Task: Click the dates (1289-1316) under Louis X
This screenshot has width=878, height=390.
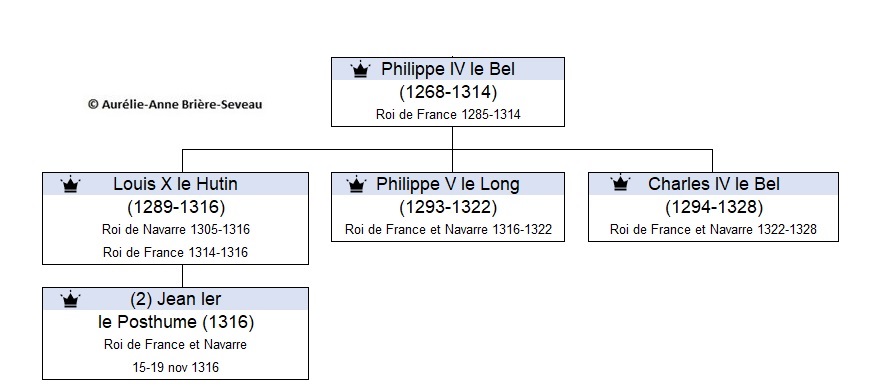Action: pos(176,207)
